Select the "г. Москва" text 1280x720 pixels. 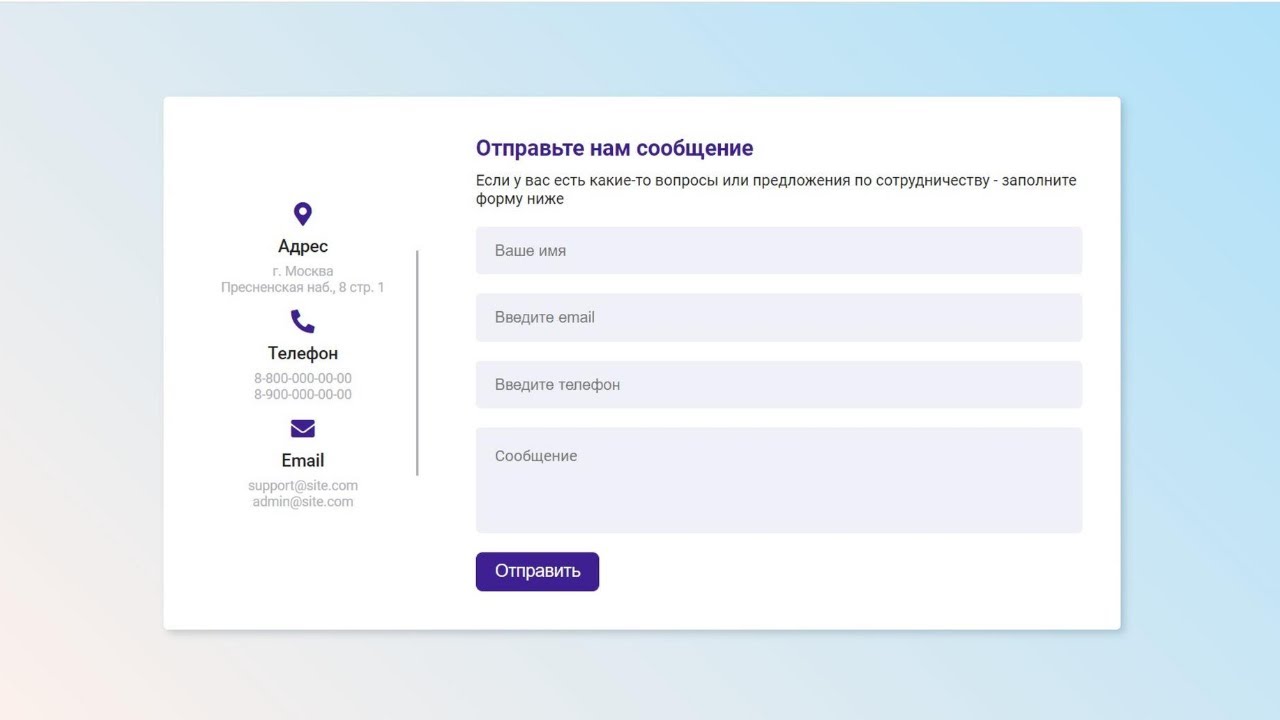(303, 271)
